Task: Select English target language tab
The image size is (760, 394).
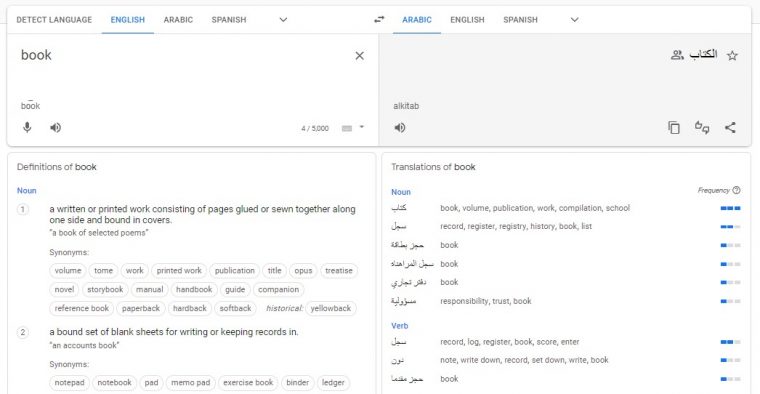Action: 467,20
